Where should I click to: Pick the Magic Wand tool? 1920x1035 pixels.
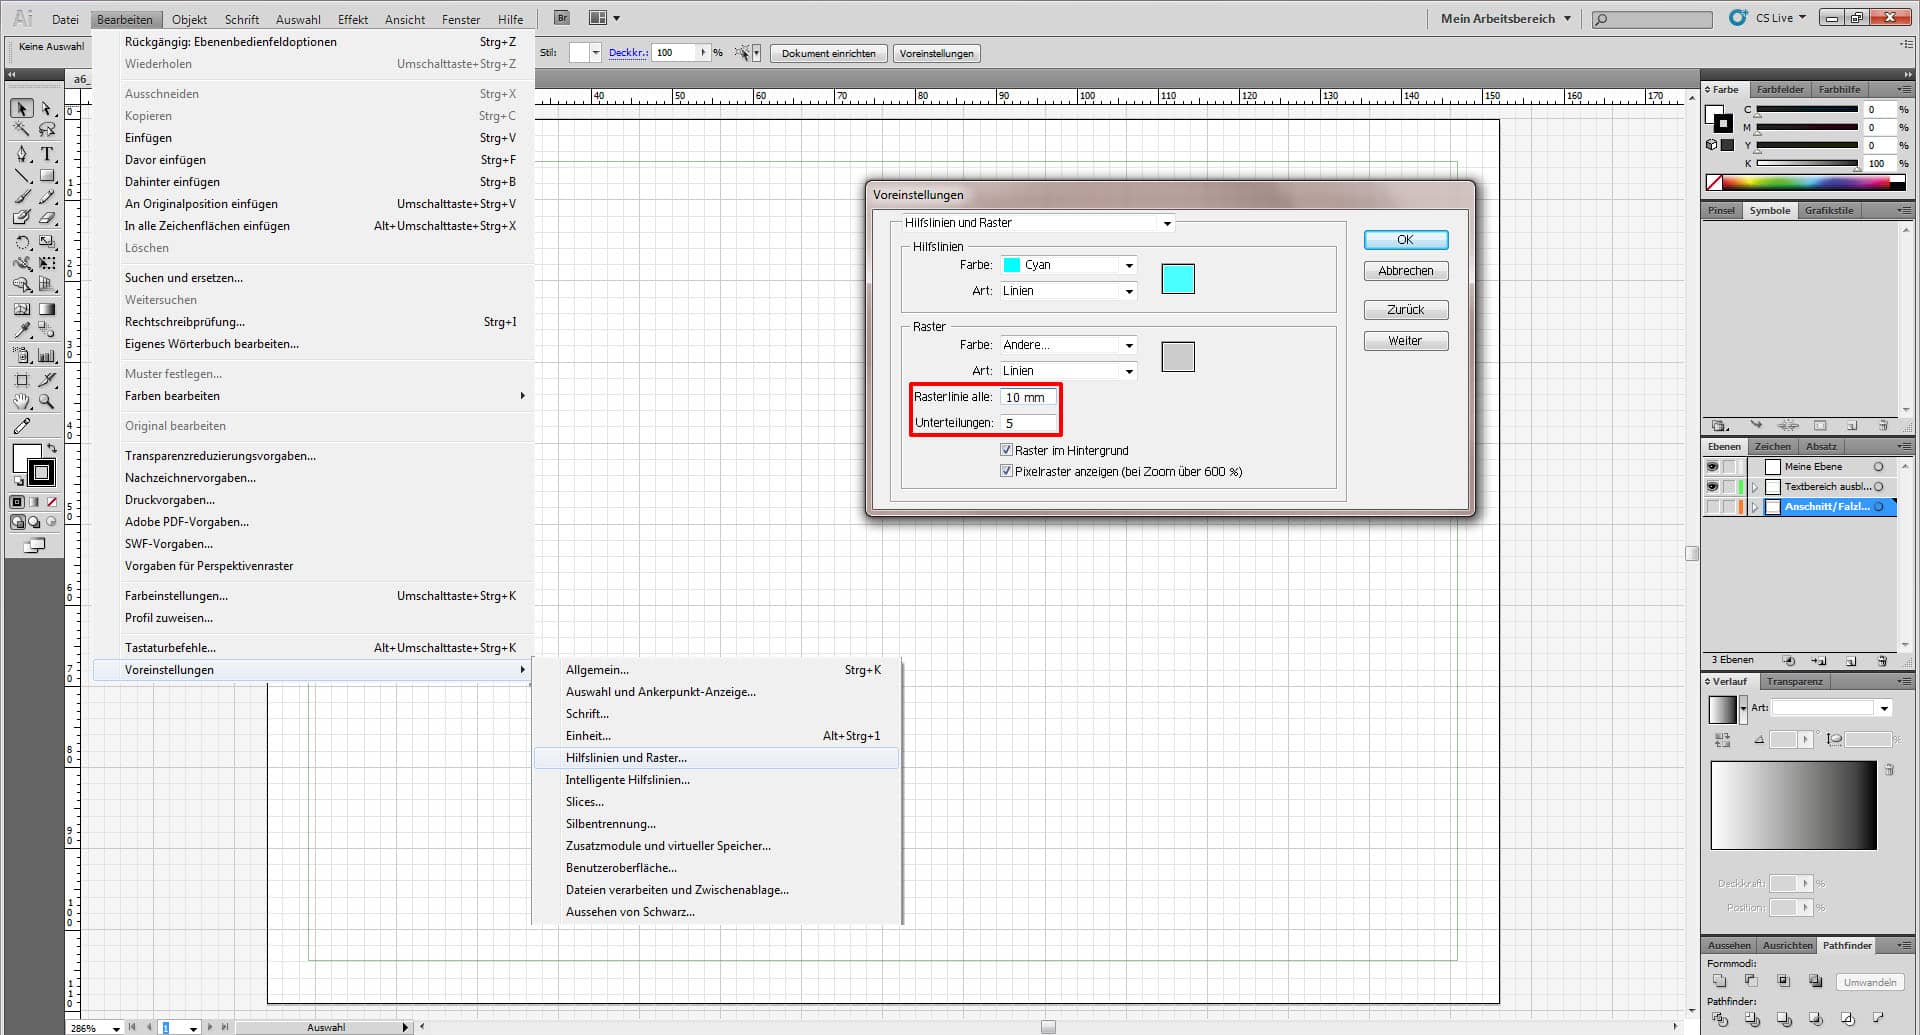tap(22, 130)
